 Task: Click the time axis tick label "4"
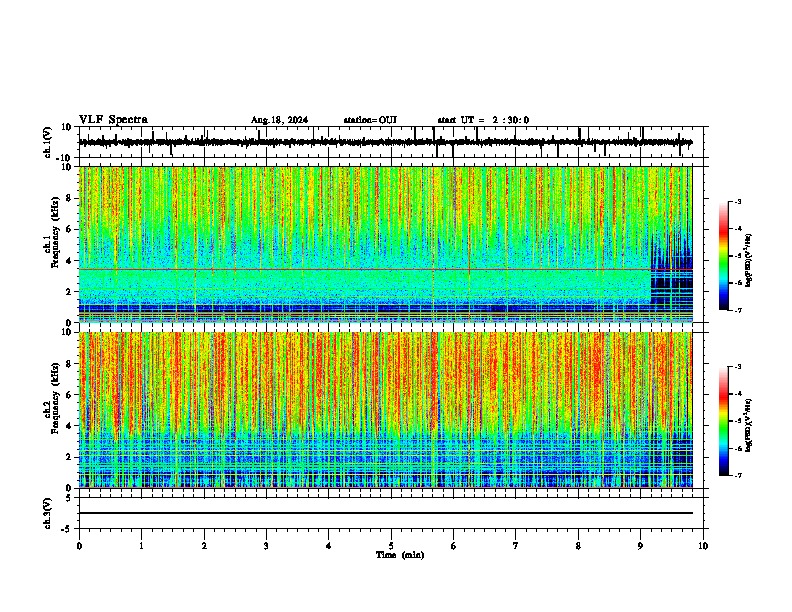[329, 546]
